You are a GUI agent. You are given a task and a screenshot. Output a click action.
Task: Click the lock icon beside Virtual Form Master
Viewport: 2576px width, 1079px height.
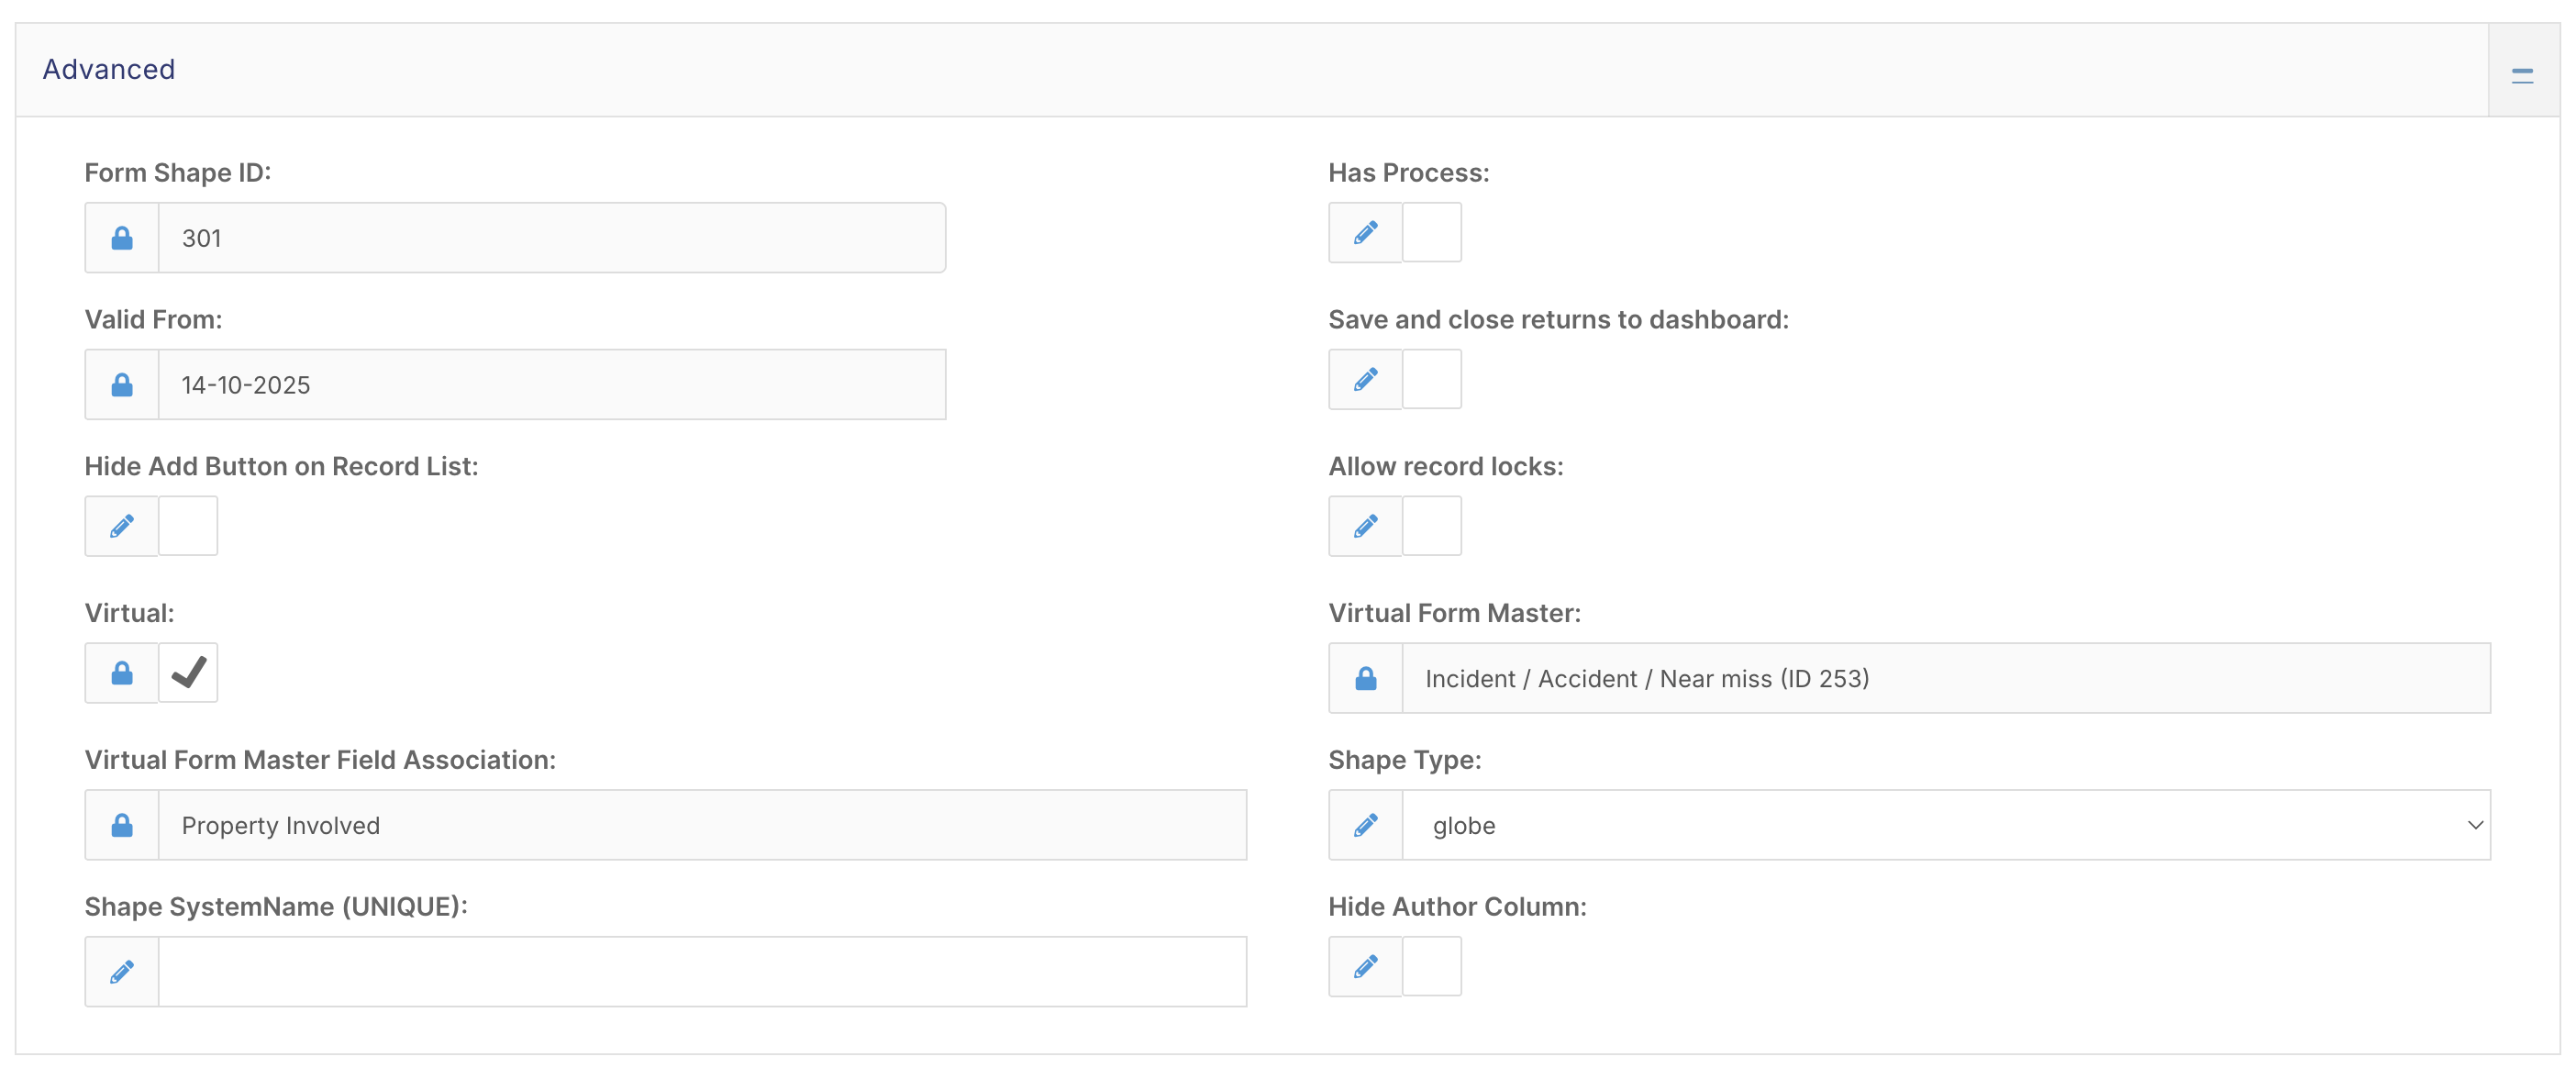1366,679
